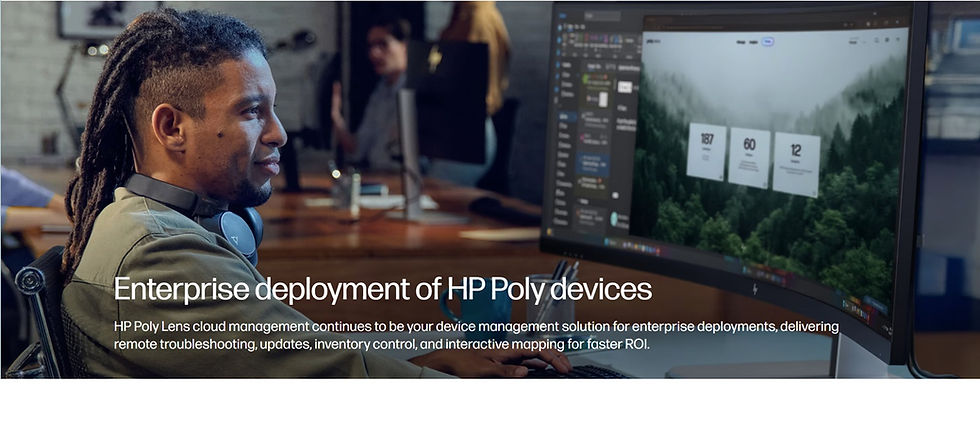This screenshot has width=980, height=435.
Task: Click the "Enterprise deployment of HP Poly devices" heading
Action: (382, 289)
